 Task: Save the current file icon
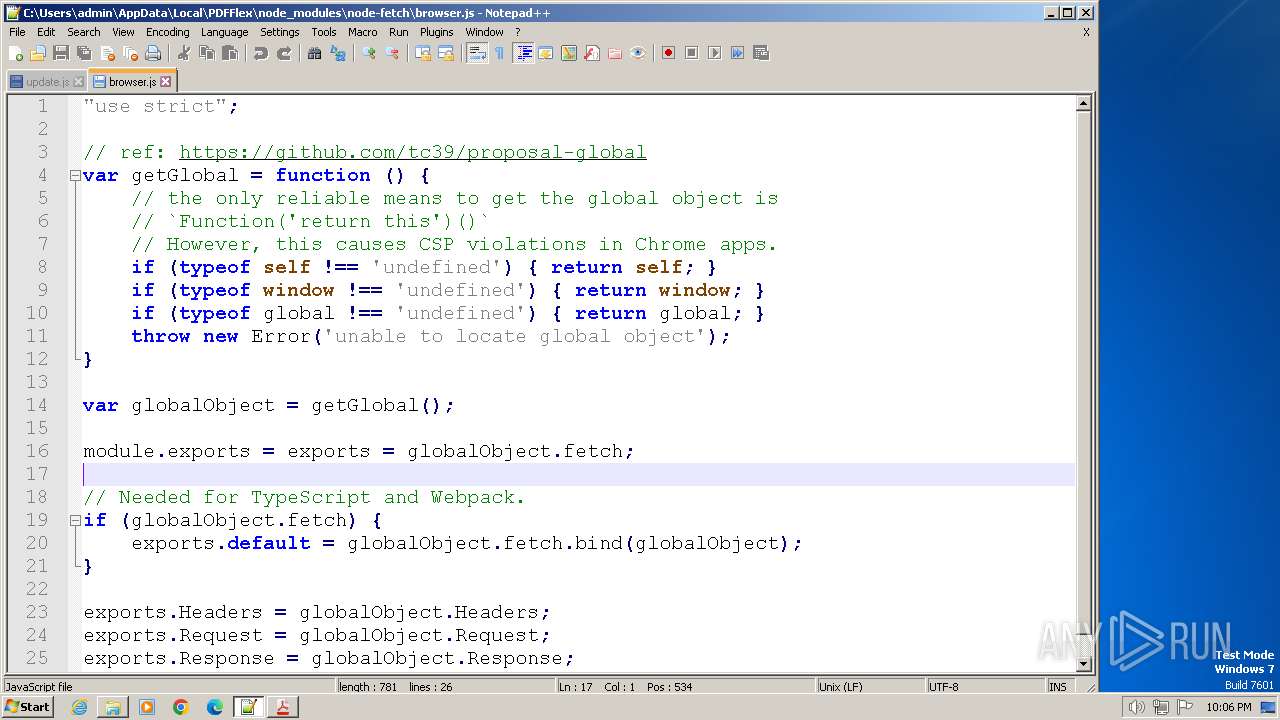point(61,53)
